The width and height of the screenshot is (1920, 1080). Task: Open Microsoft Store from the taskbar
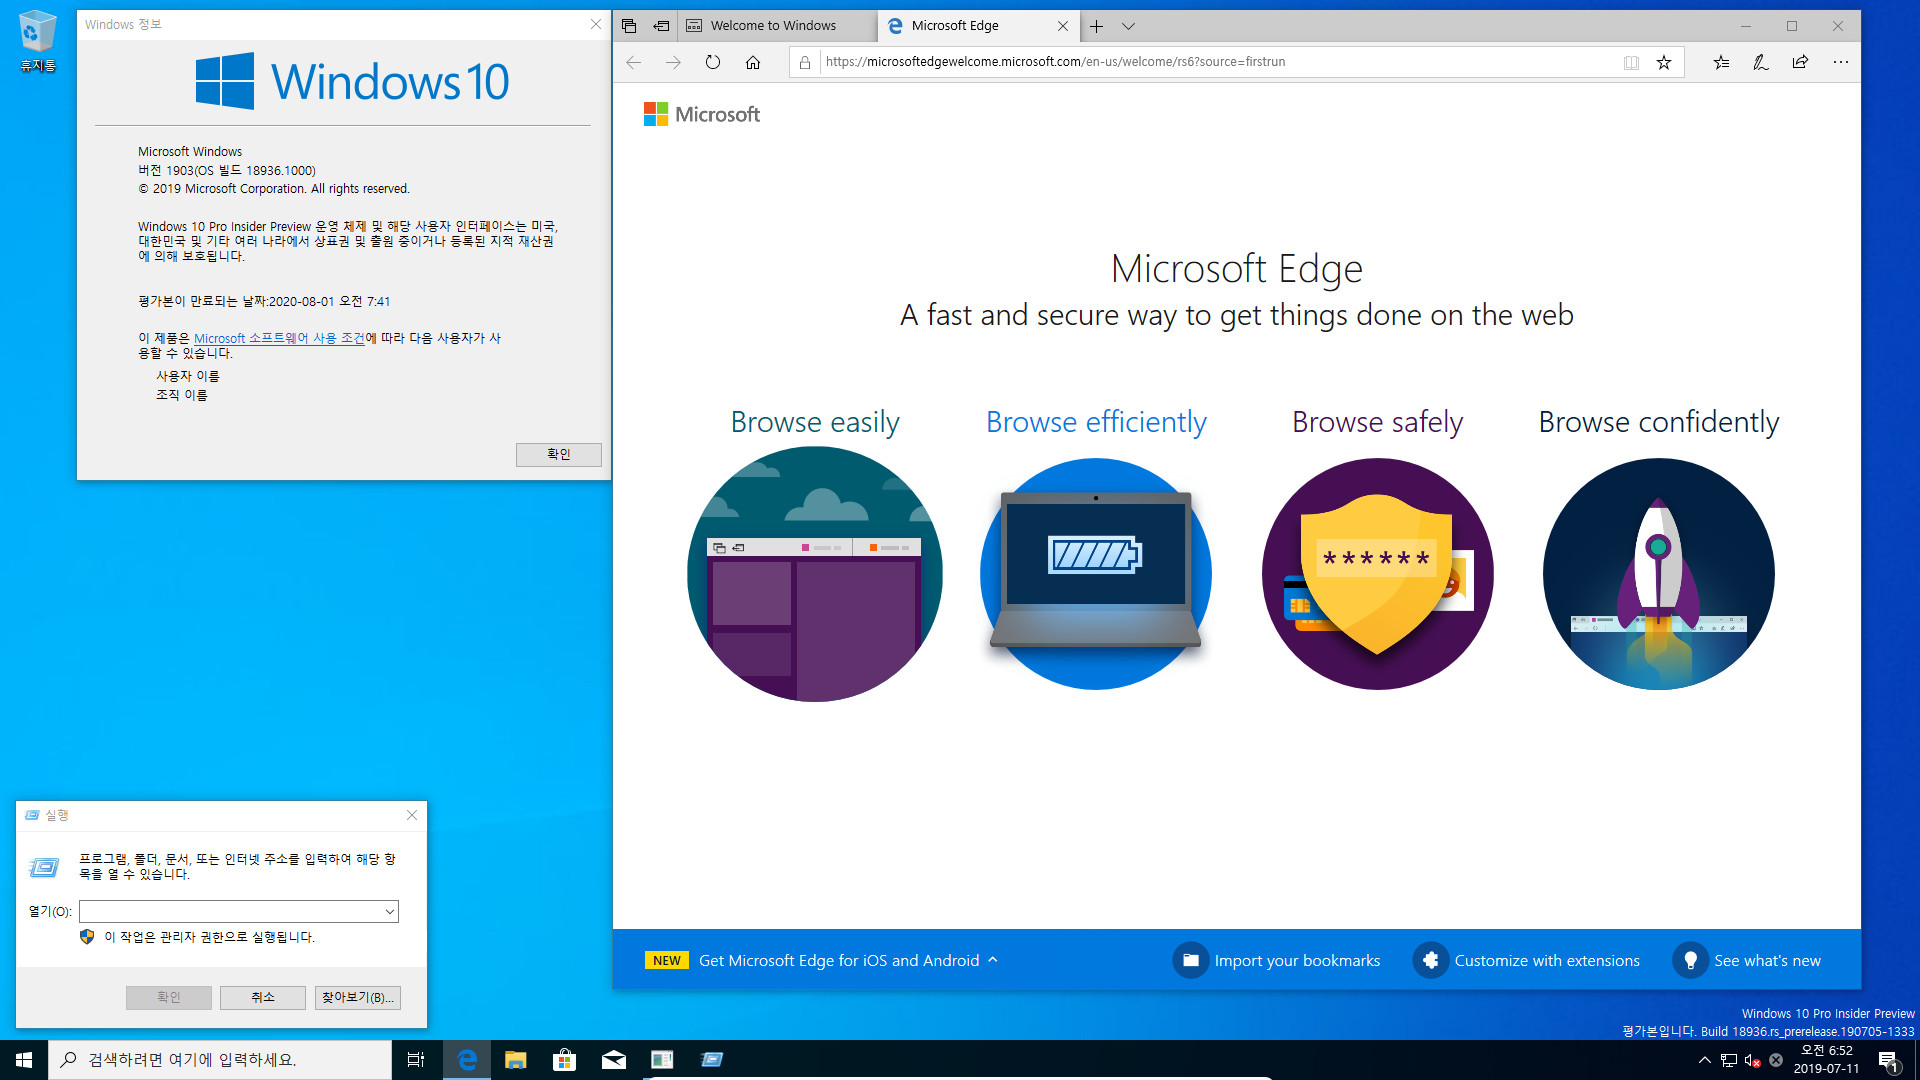click(564, 1060)
